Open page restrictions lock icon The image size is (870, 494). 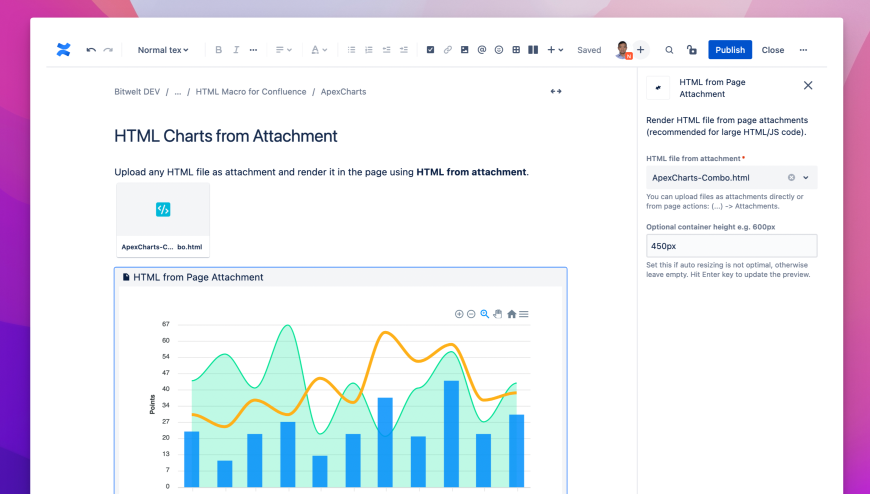pos(691,50)
